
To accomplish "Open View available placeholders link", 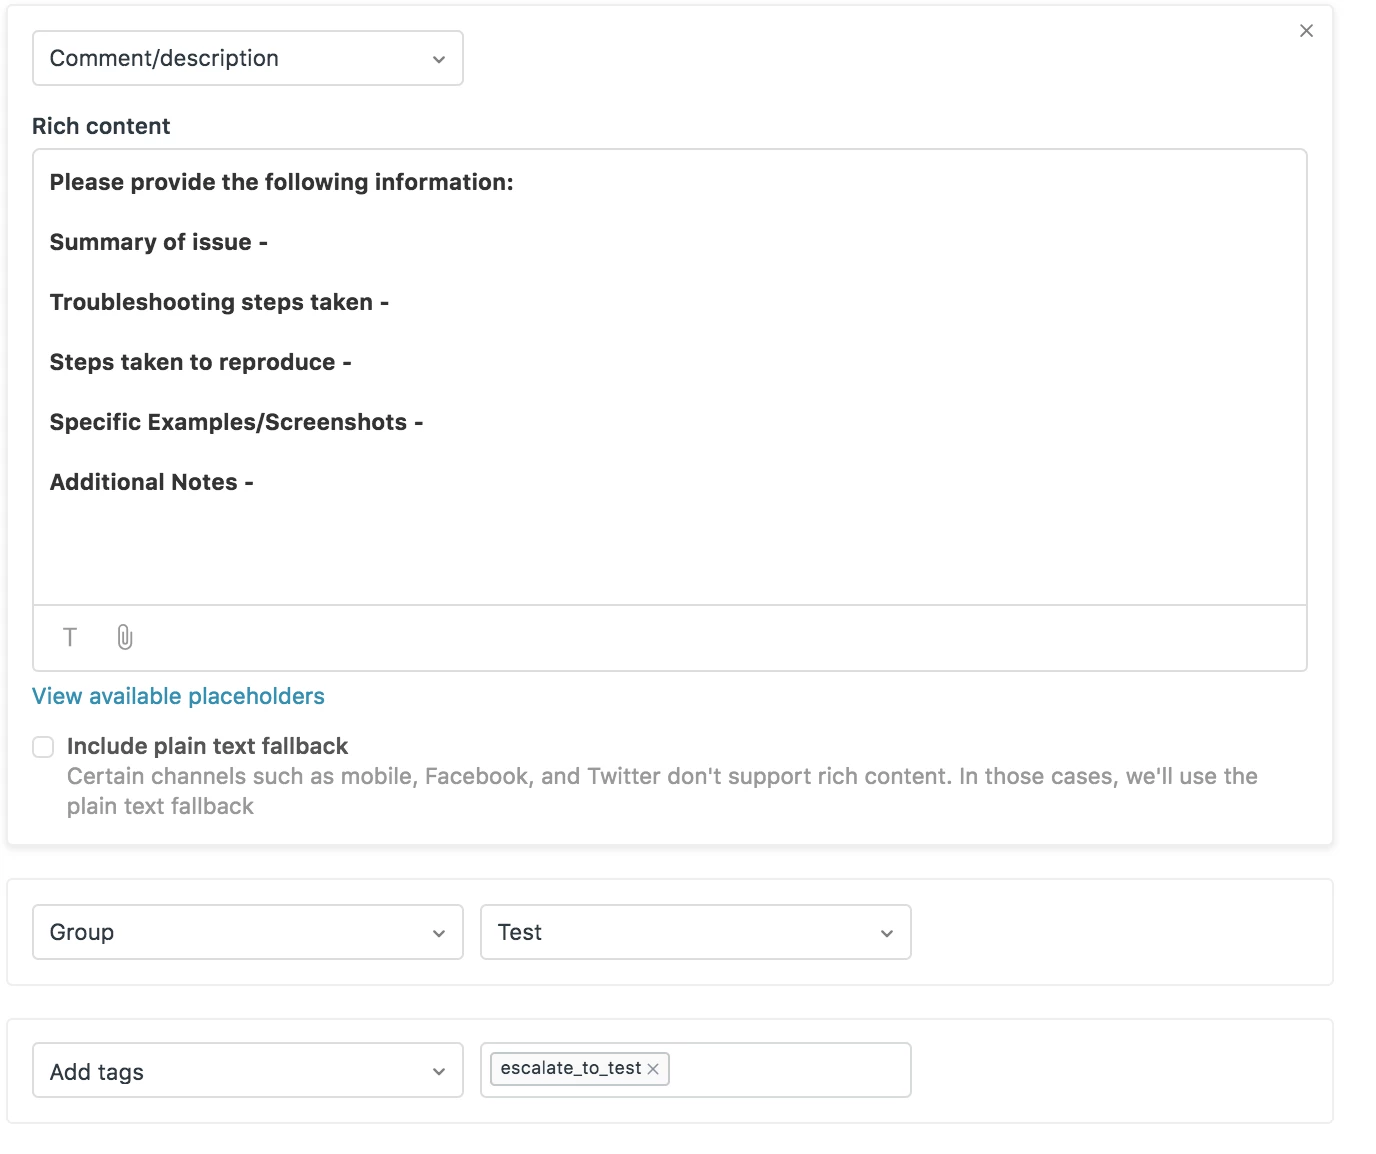I will tap(178, 696).
